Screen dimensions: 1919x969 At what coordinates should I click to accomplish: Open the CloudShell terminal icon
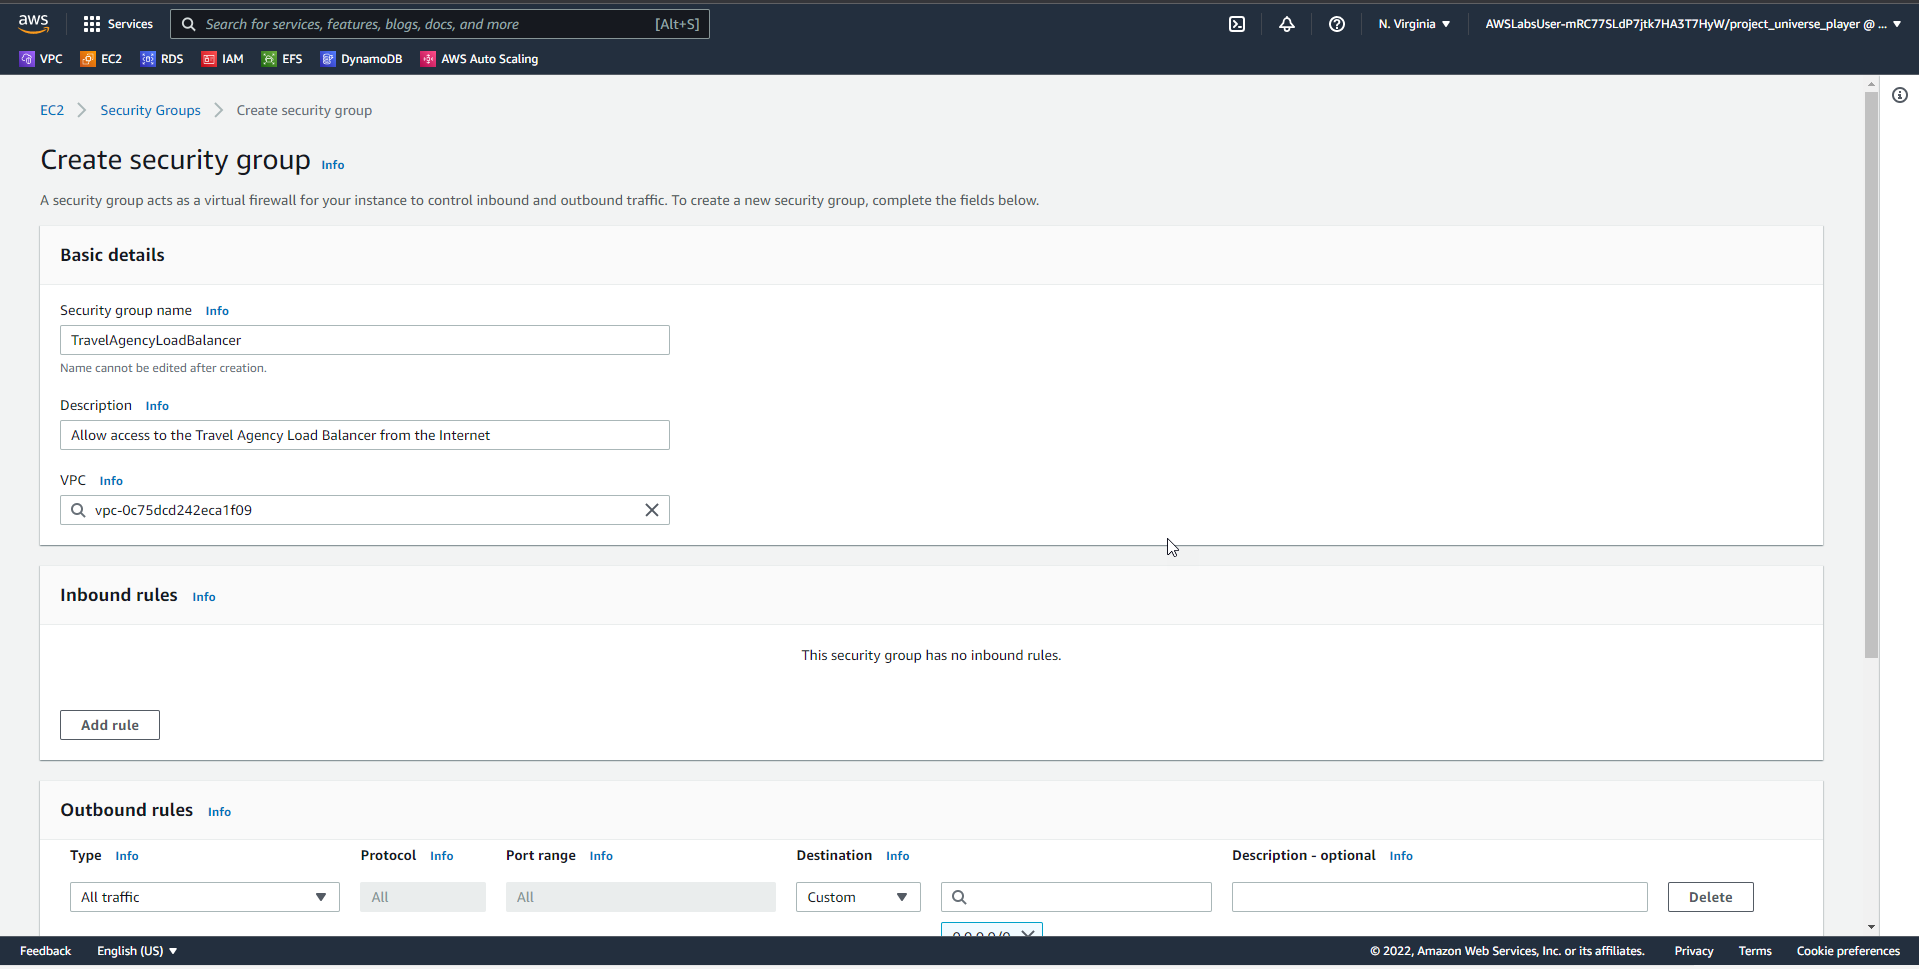point(1237,24)
